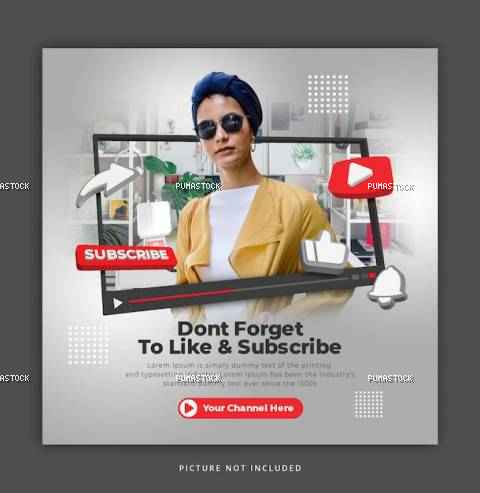The height and width of the screenshot is (493, 480).
Task: Click the PICTURE NOT INCLUDED caption
Action: [x=240, y=468]
